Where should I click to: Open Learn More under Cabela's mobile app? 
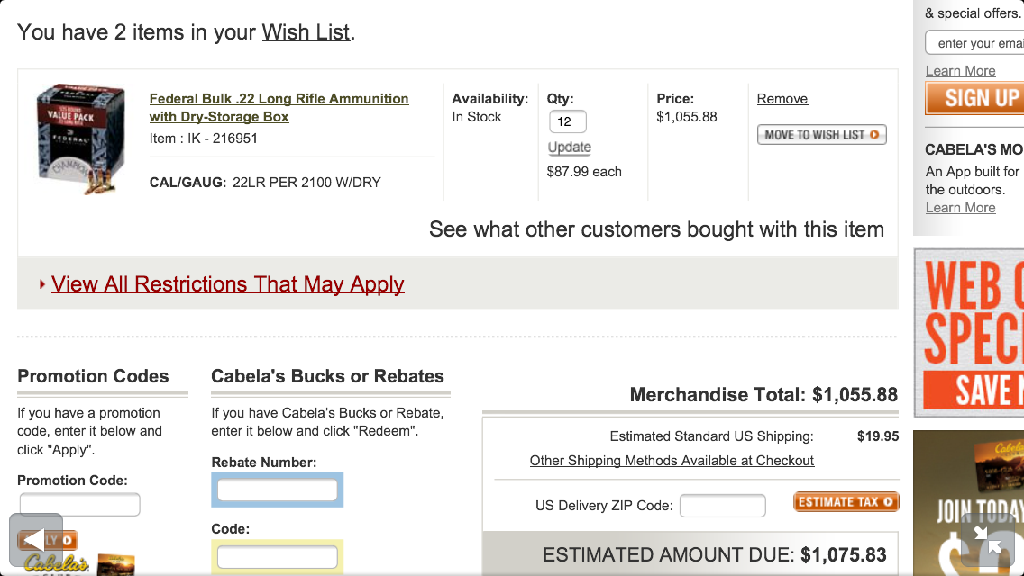tap(961, 208)
